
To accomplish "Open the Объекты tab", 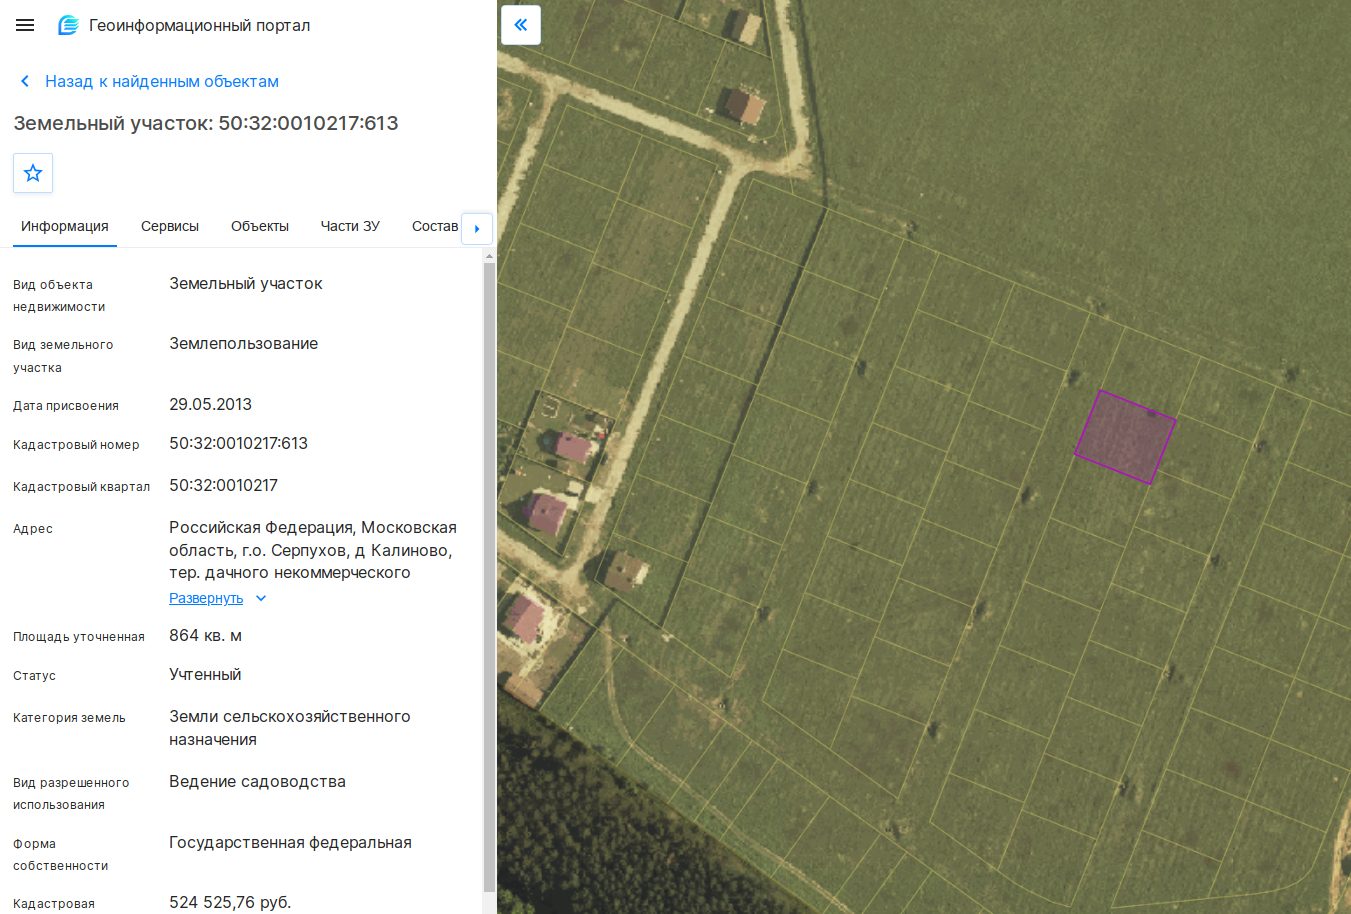I will 260,226.
